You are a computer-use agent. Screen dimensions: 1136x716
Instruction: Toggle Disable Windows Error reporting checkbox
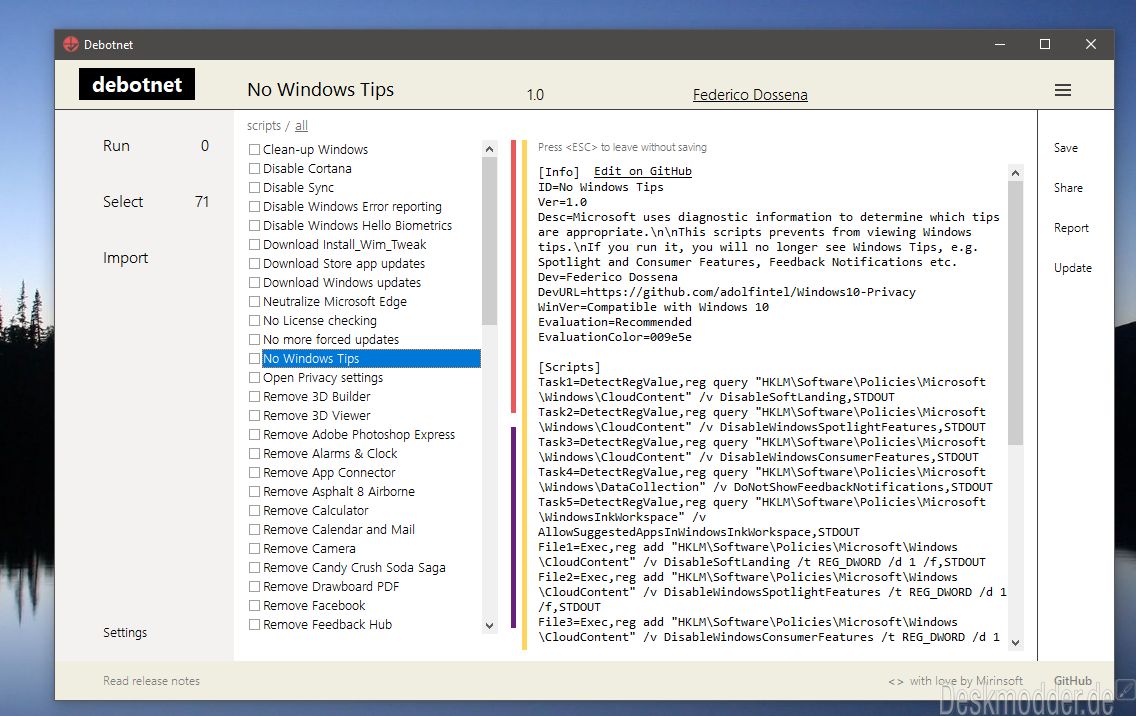click(x=254, y=207)
